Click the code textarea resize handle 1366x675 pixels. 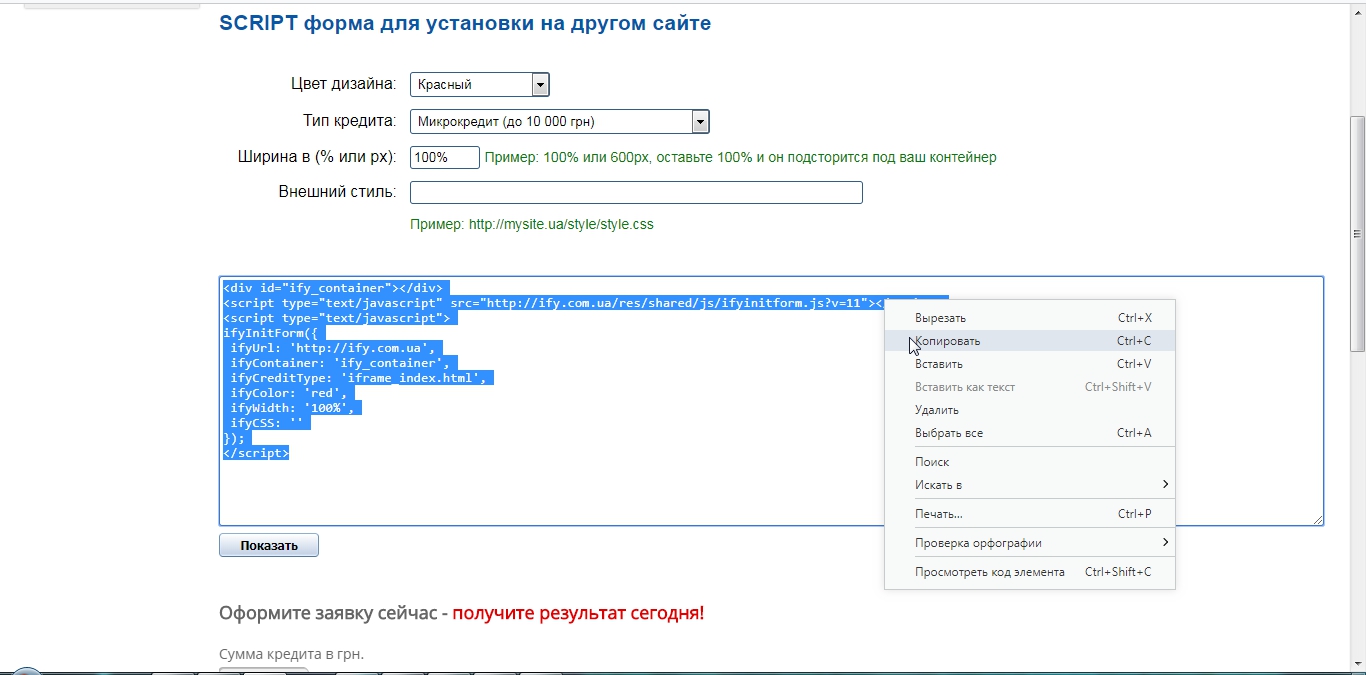tap(1318, 520)
